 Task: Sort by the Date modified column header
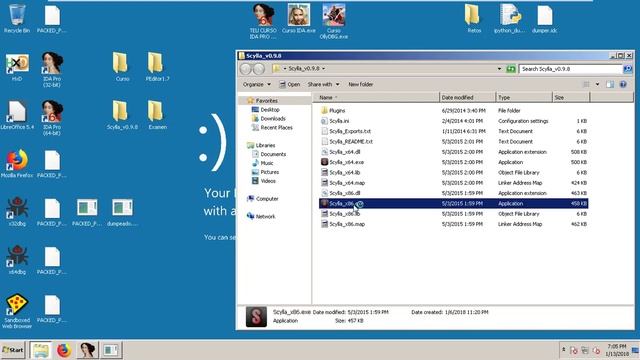pos(467,98)
